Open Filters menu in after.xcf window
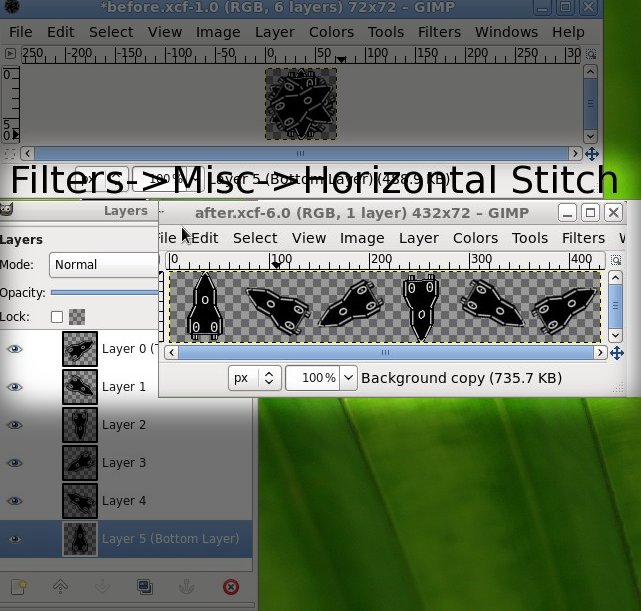 click(x=583, y=238)
